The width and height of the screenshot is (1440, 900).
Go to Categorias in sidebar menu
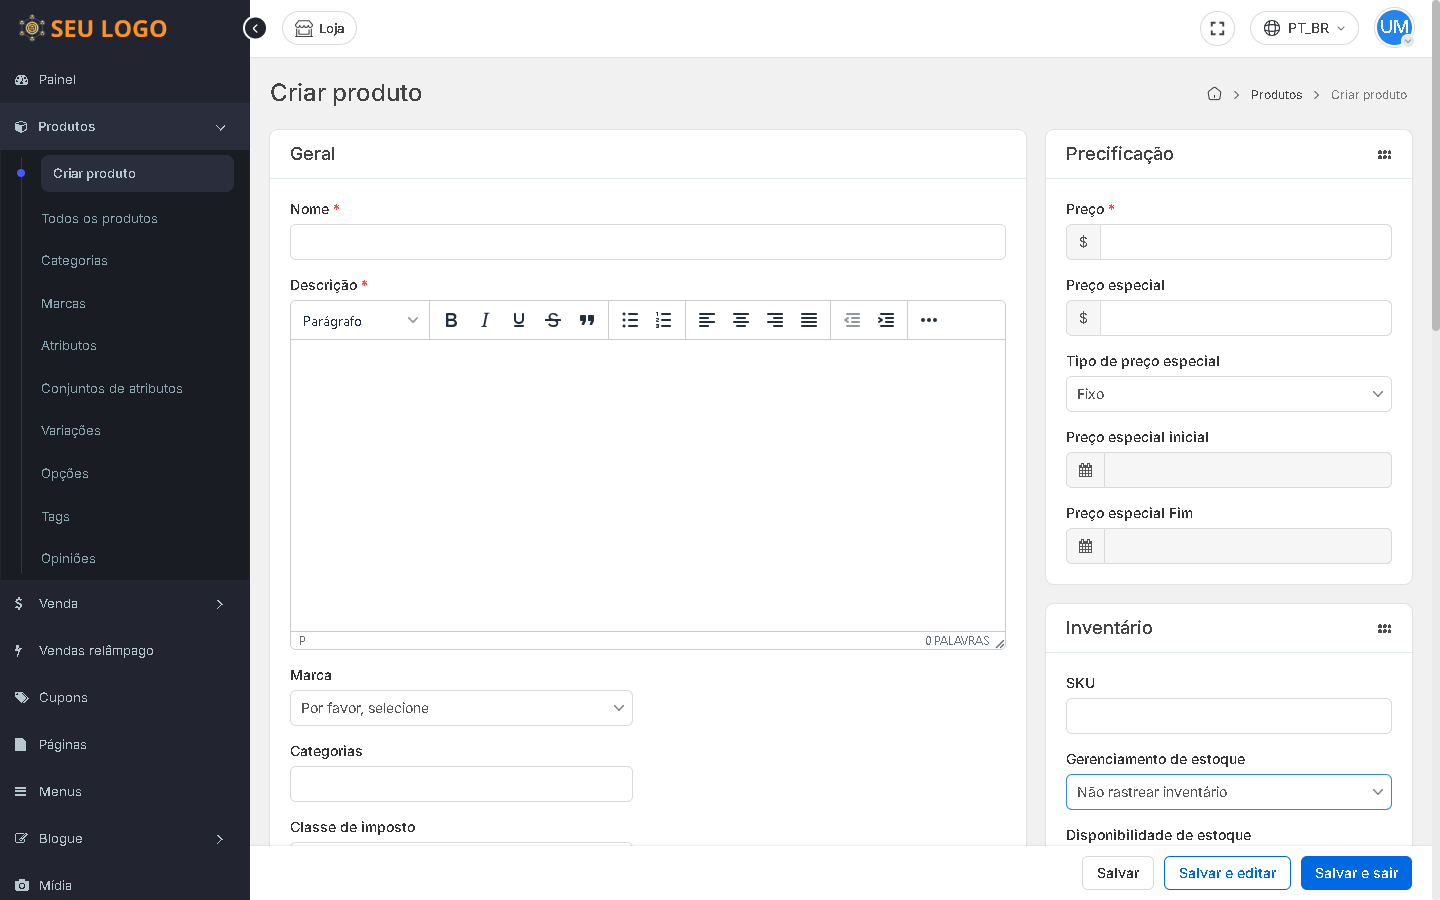click(74, 261)
